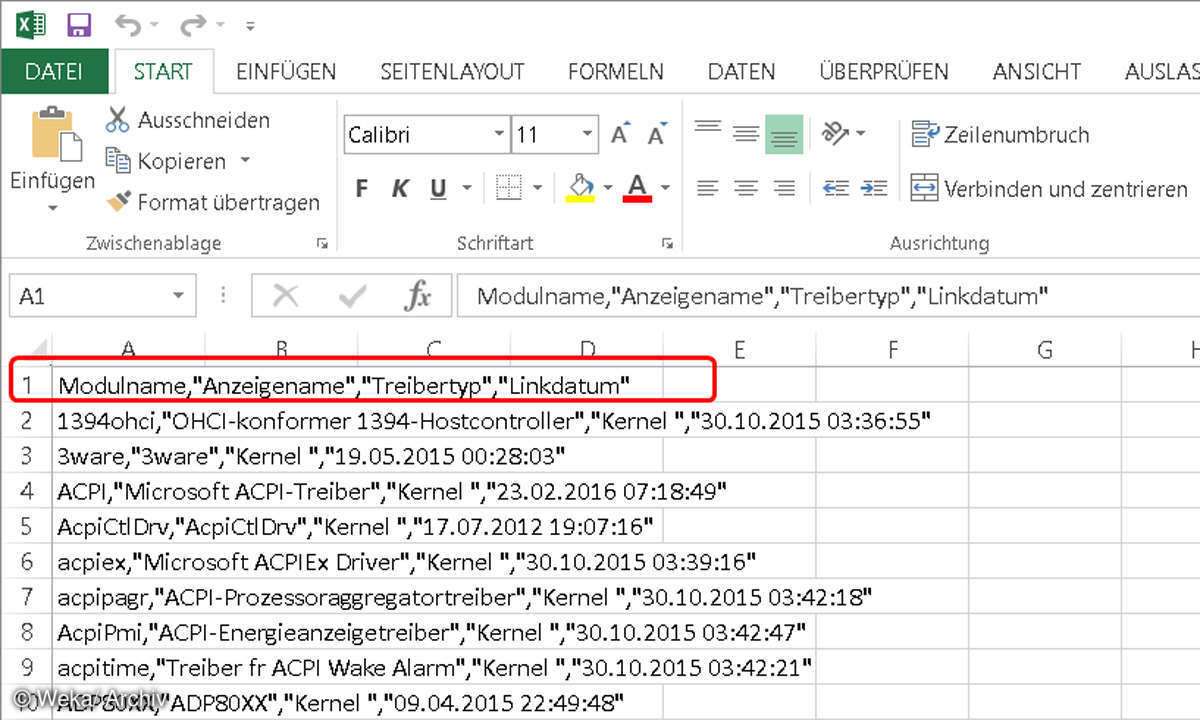Click the confirm checkmark formula icon
This screenshot has height=720, width=1200.
point(352,296)
